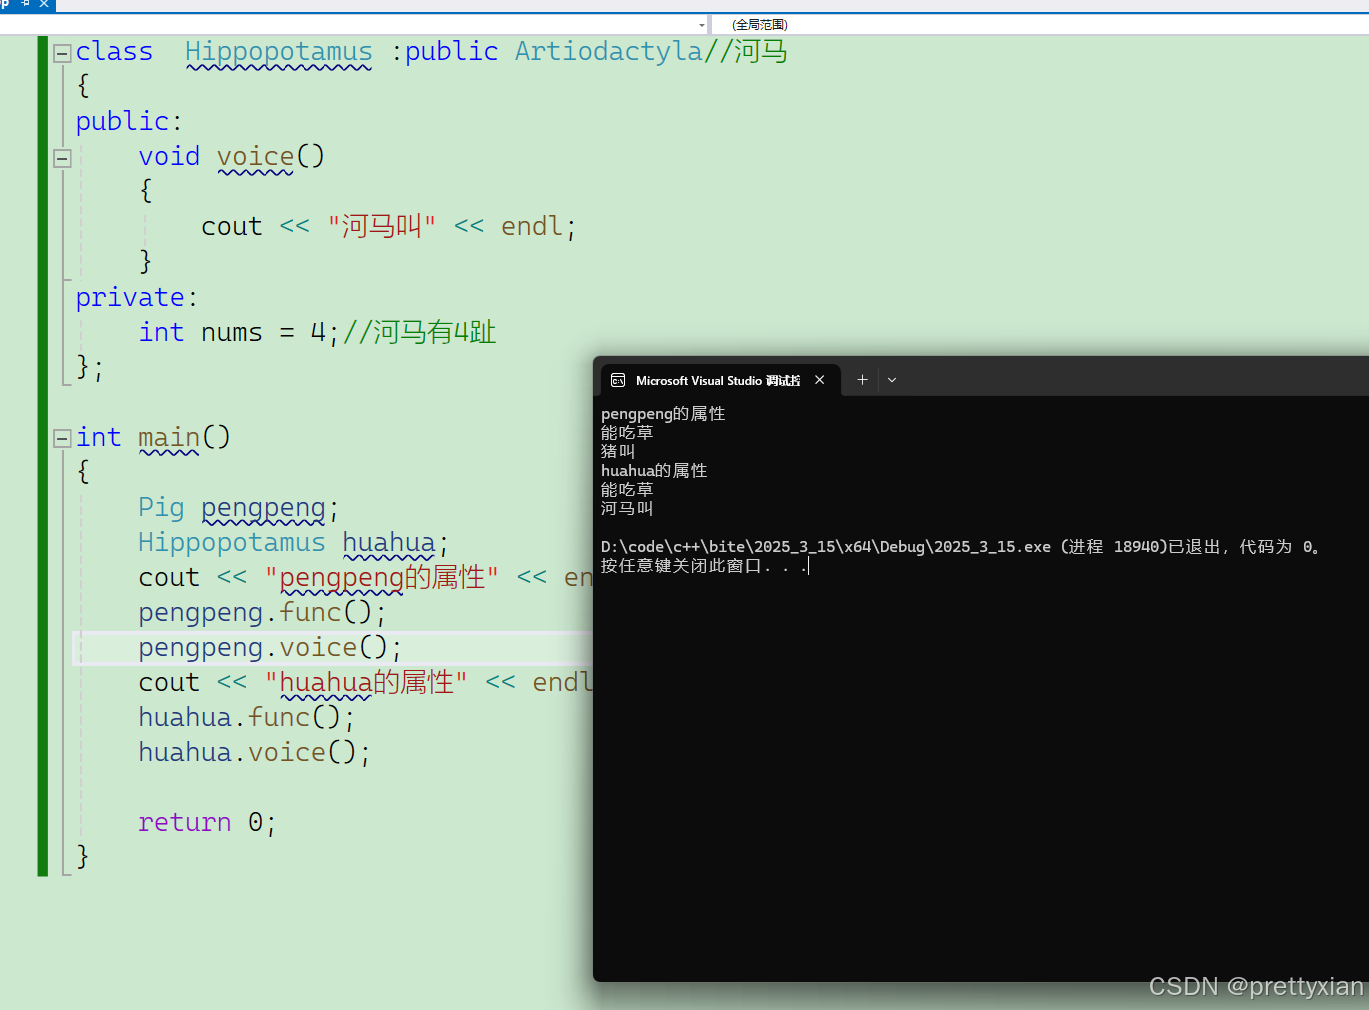The image size is (1369, 1010).
Task: Click the string literal "河马叫"
Action: tap(382, 226)
